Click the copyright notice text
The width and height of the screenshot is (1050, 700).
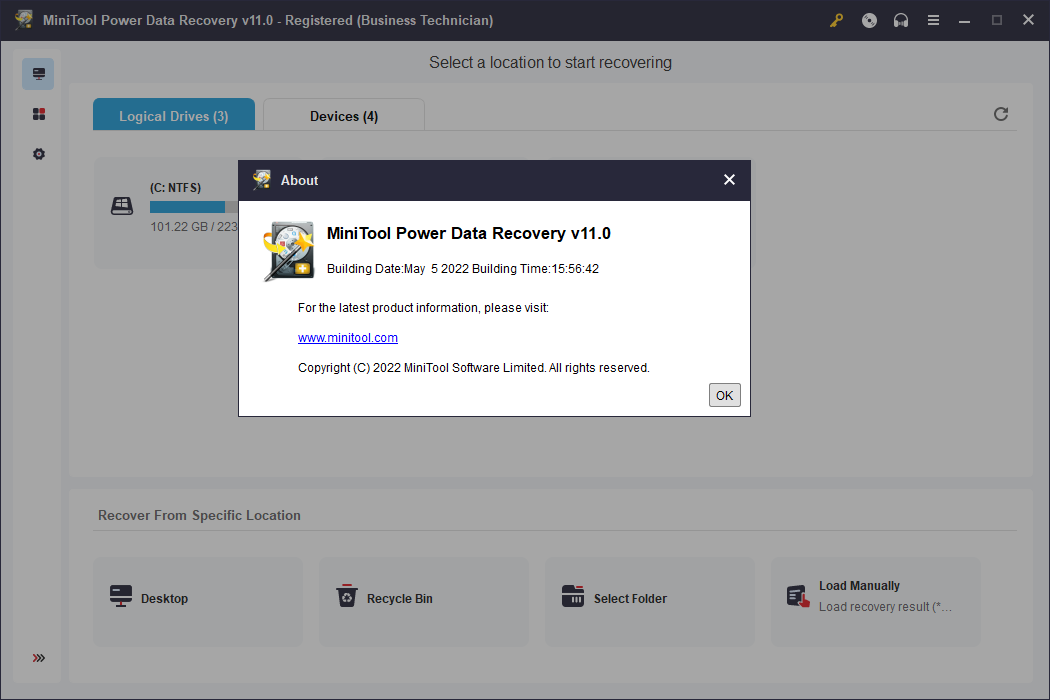(x=473, y=368)
